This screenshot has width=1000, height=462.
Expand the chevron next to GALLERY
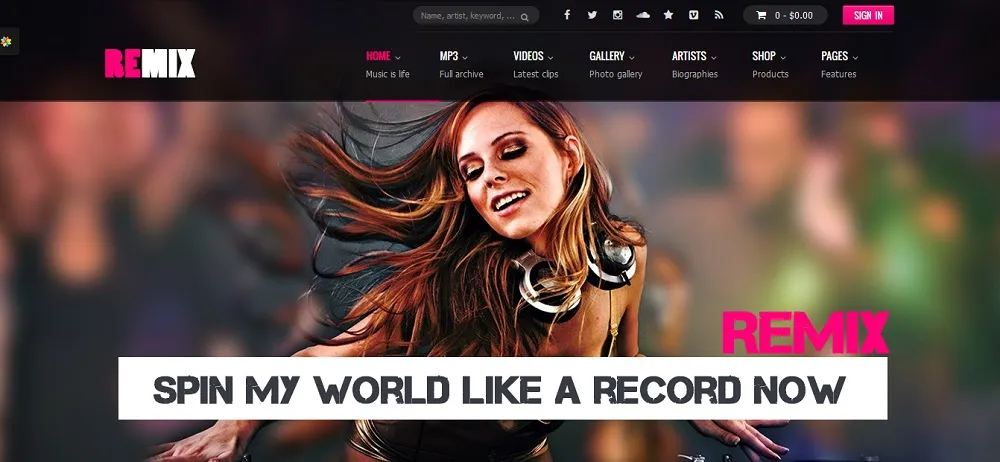(x=631, y=57)
